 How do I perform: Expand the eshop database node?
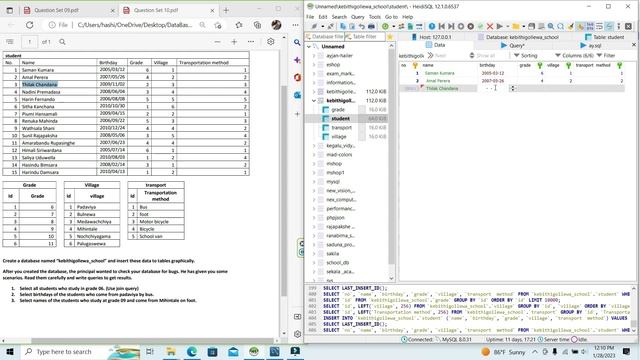click(x=314, y=64)
